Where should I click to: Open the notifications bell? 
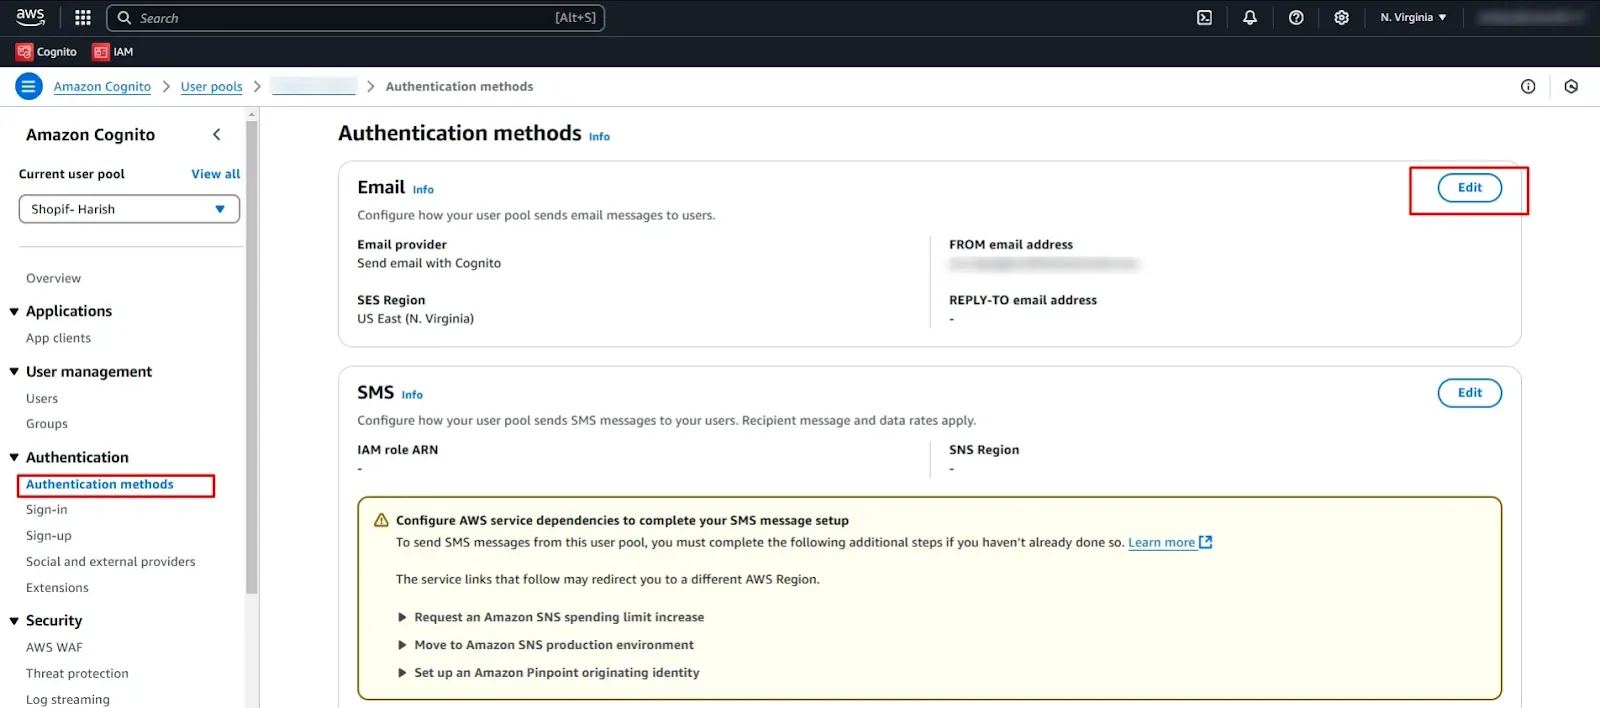1250,18
